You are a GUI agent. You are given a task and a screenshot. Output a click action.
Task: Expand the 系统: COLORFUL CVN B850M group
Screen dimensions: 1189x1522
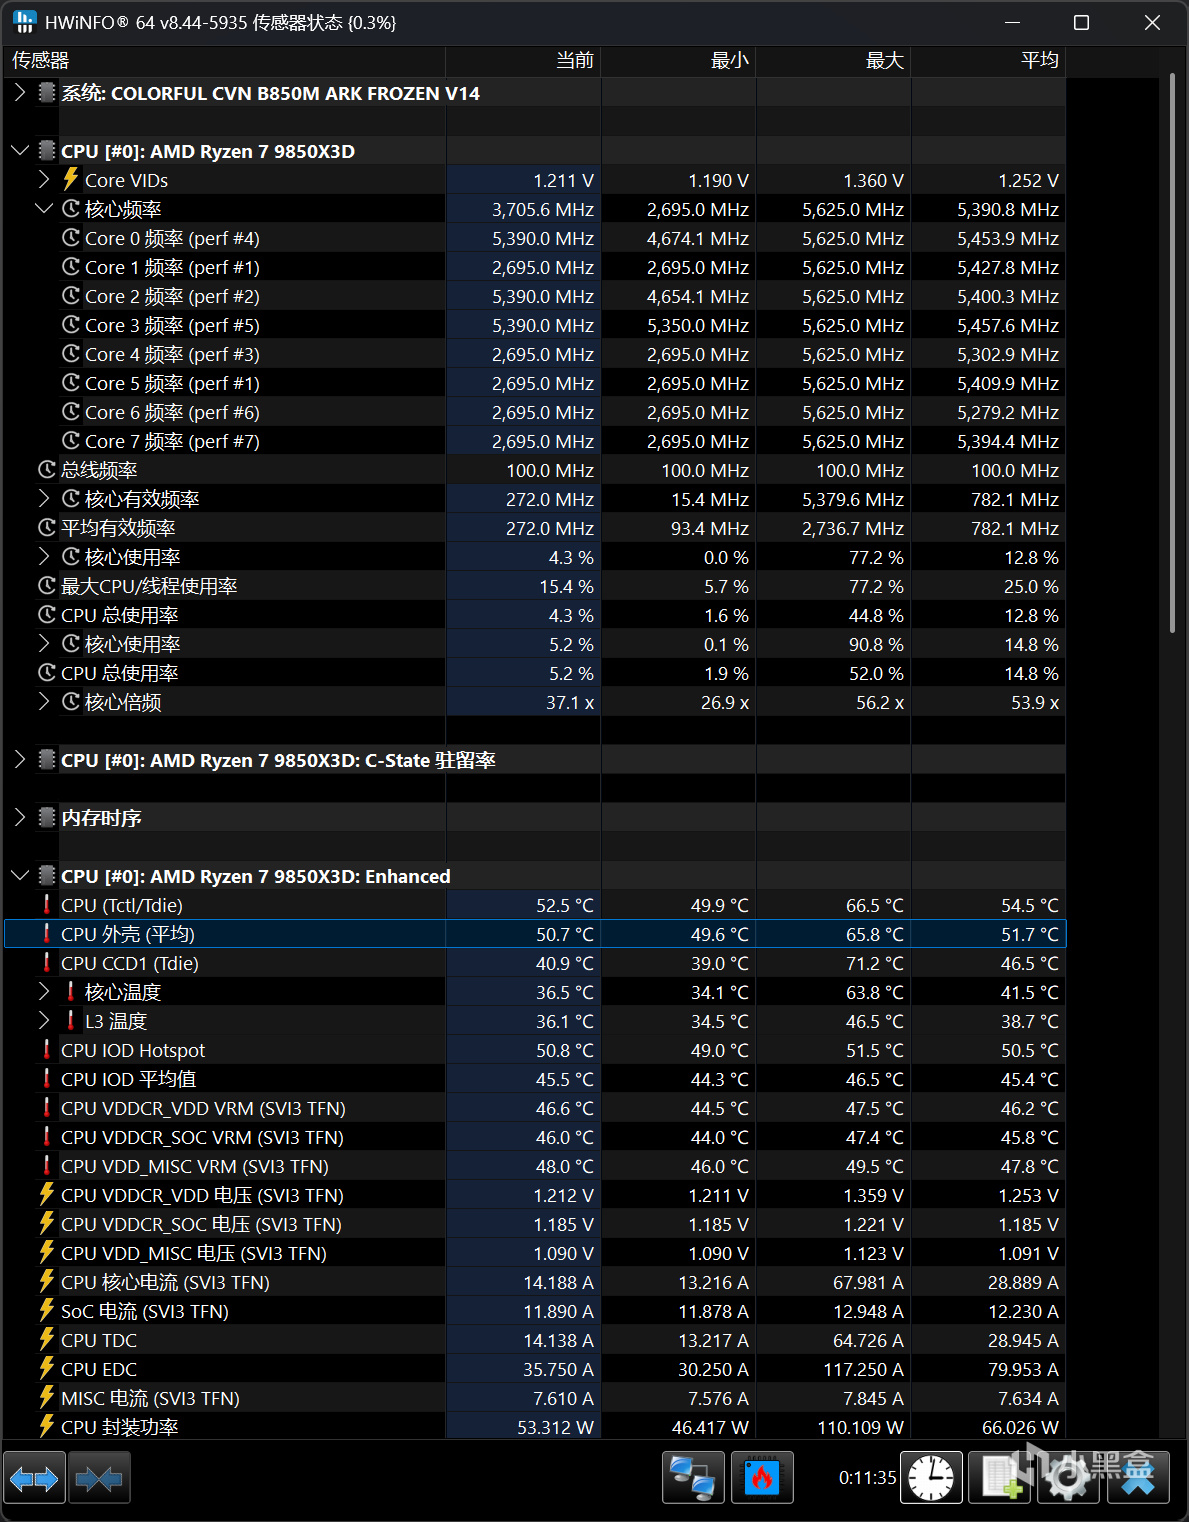[x=20, y=93]
